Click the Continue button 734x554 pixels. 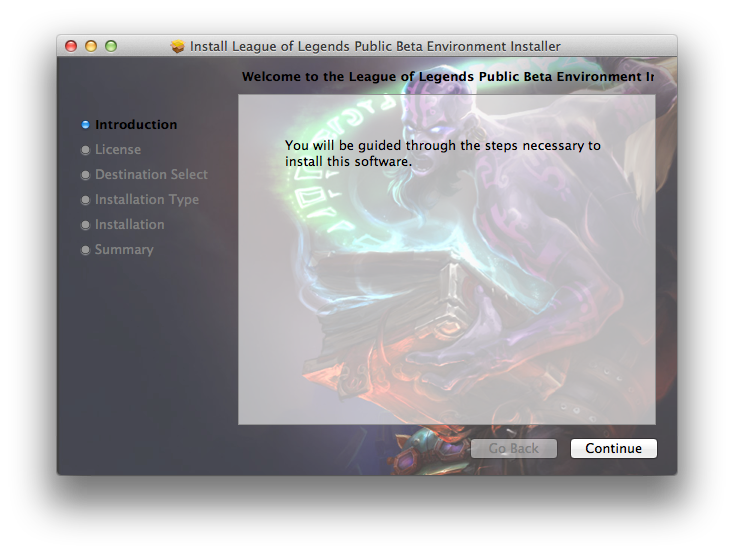(613, 448)
